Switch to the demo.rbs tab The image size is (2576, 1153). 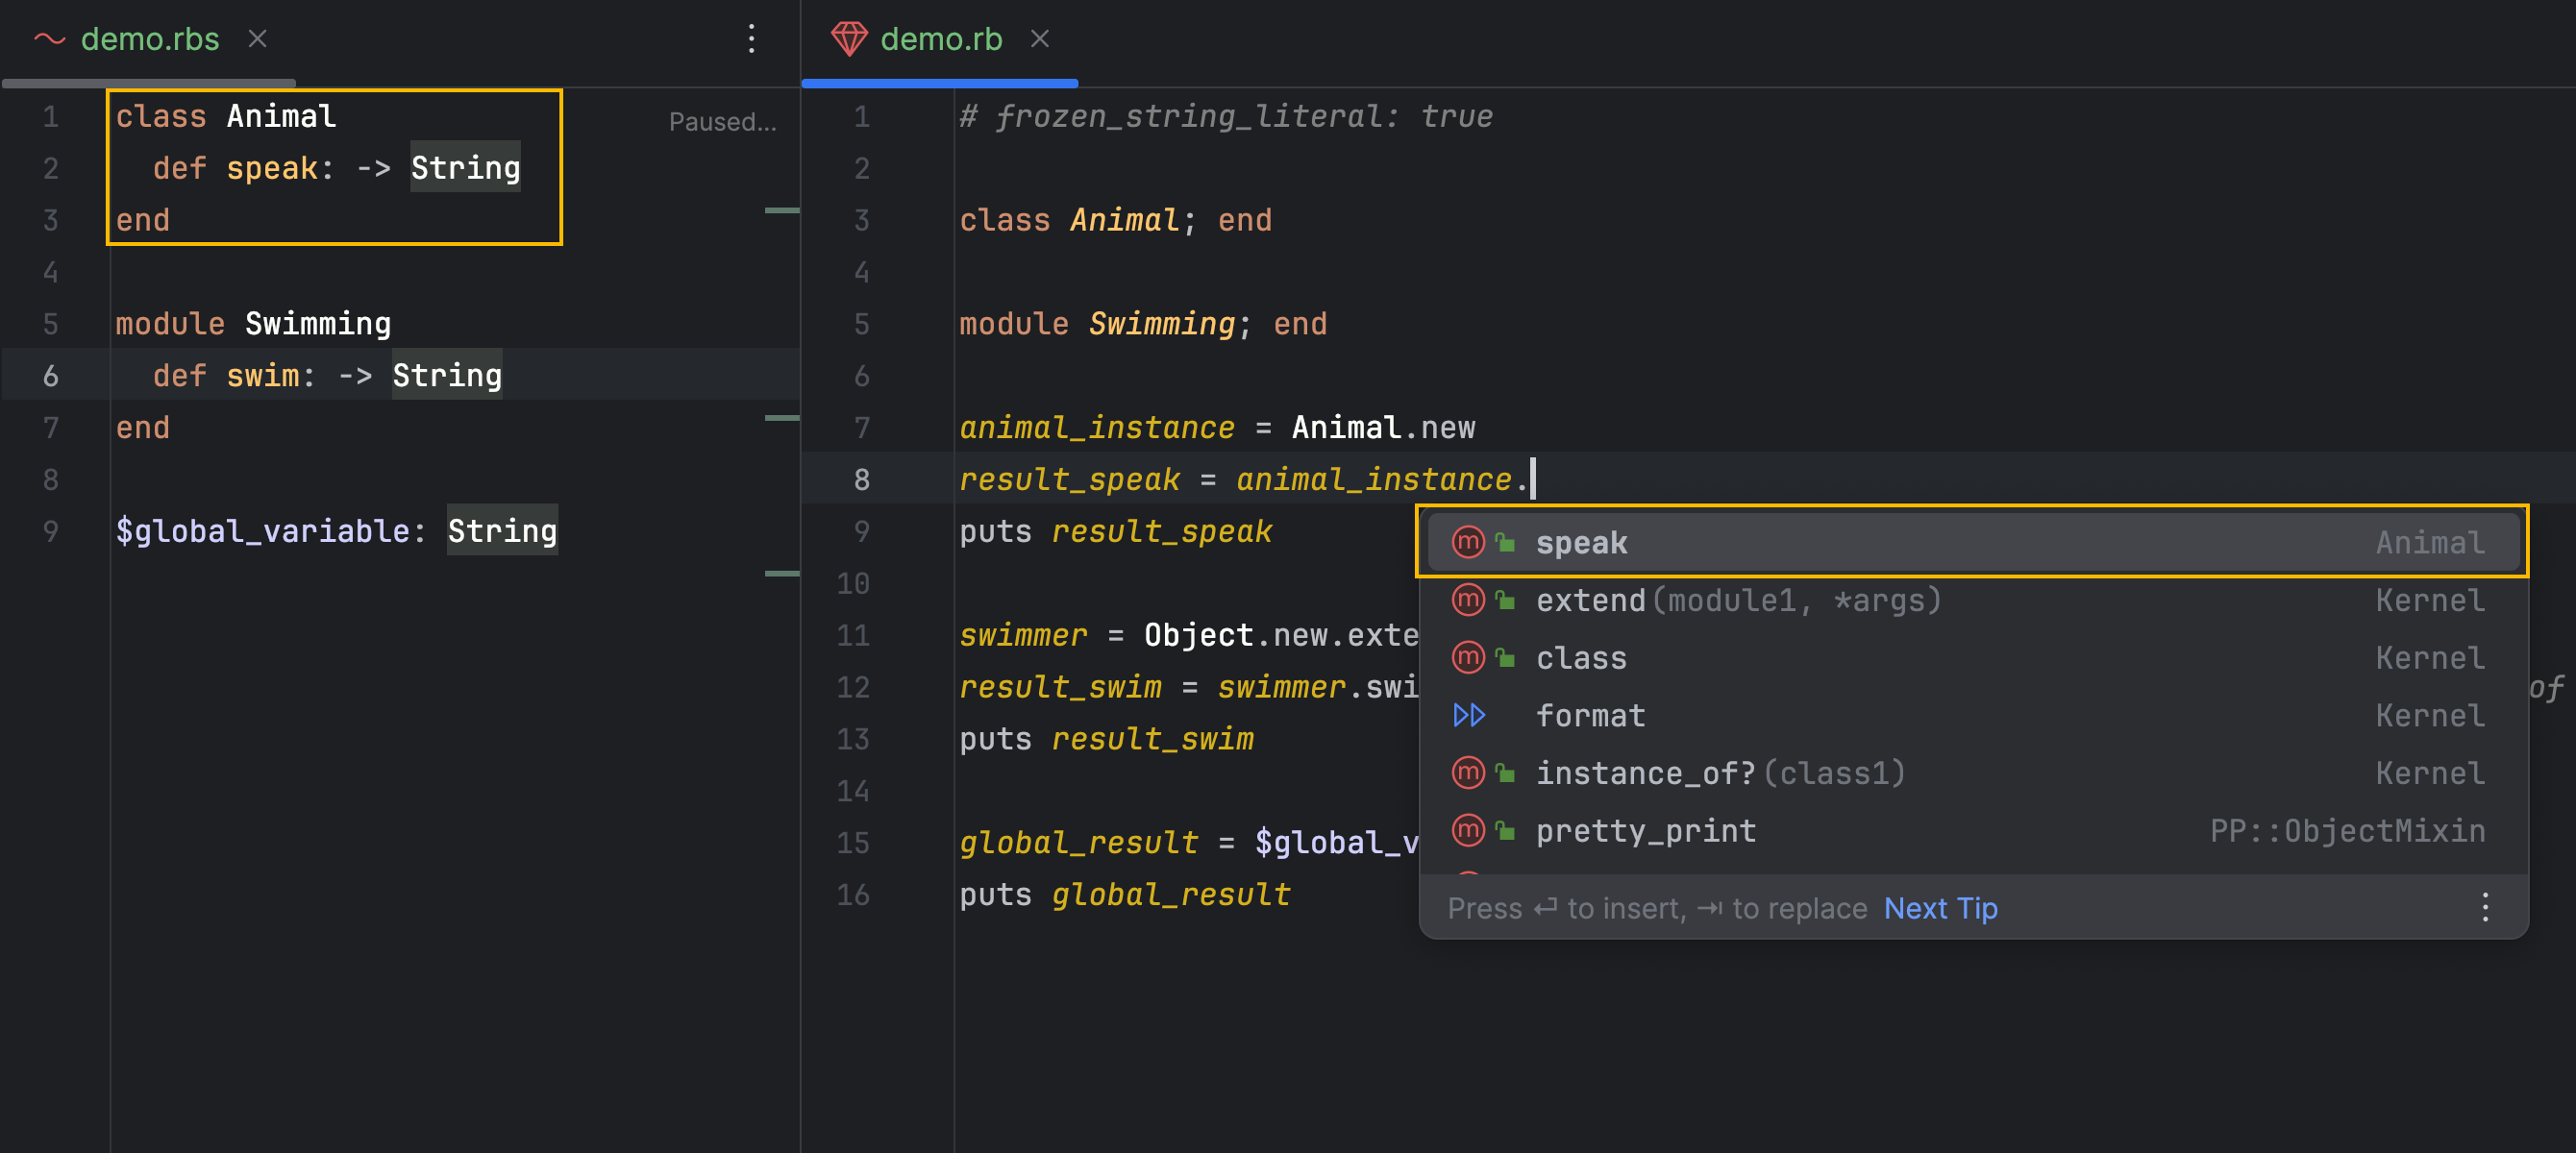point(150,39)
